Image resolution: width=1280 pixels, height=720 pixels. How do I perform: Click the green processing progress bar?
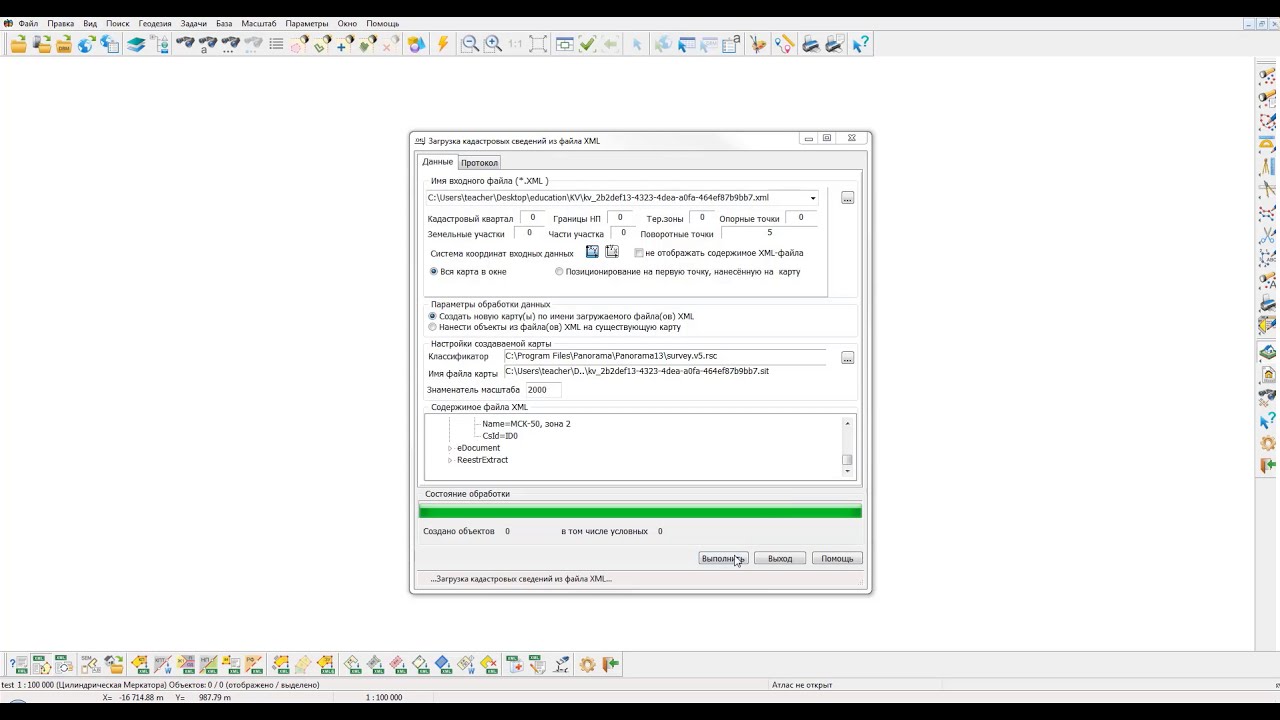tap(640, 512)
